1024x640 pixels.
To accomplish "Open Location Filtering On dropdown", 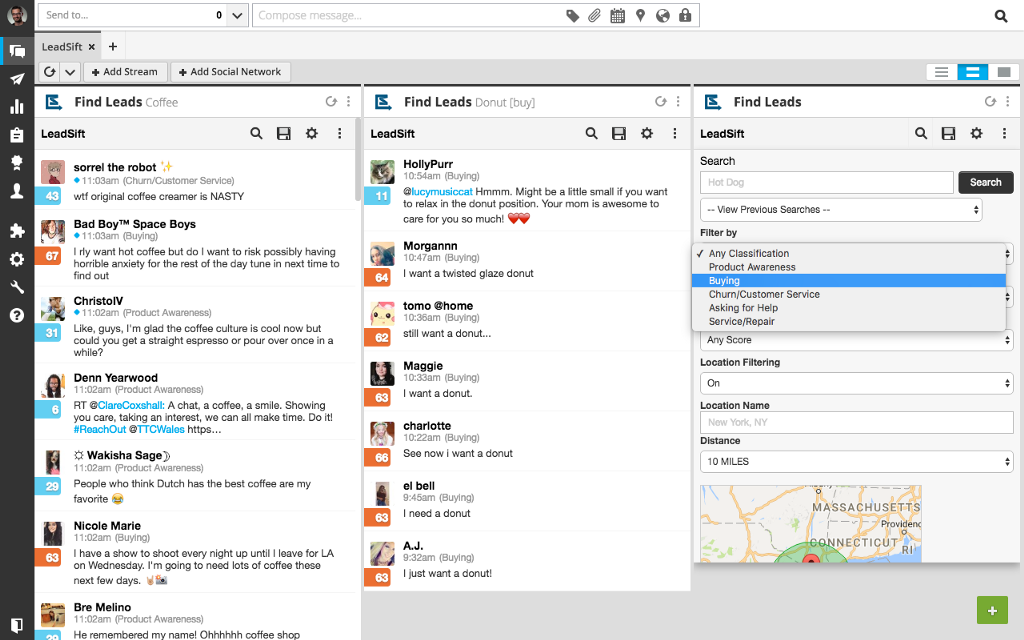I will [x=856, y=383].
